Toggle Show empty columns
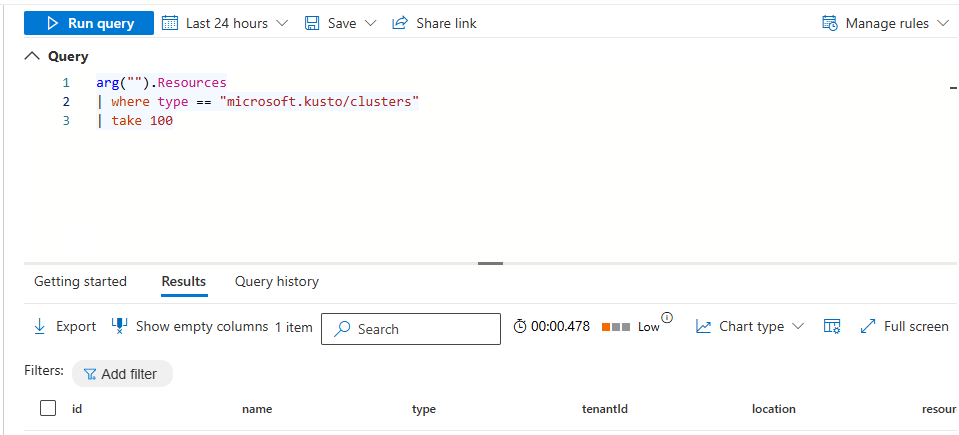 [189, 326]
